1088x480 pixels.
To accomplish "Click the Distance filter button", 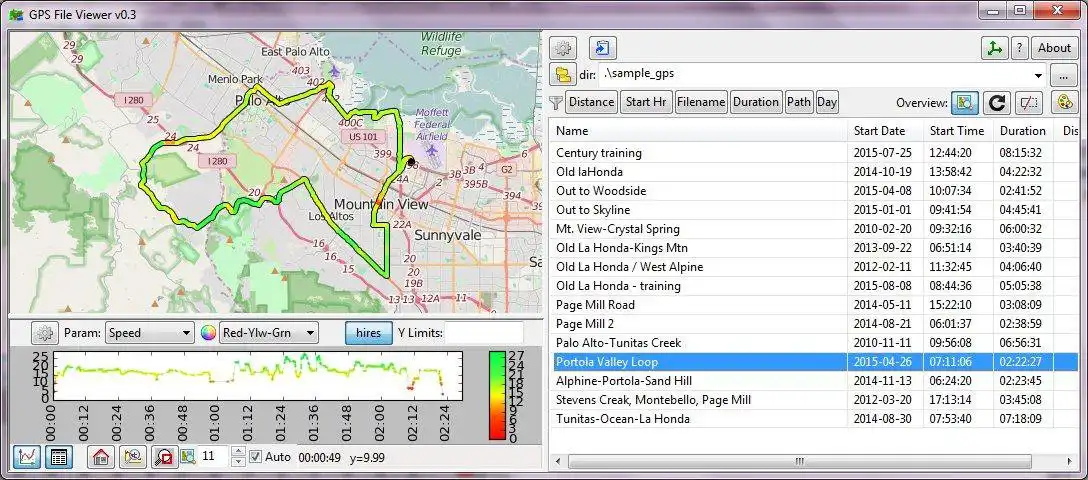I will tap(592, 102).
